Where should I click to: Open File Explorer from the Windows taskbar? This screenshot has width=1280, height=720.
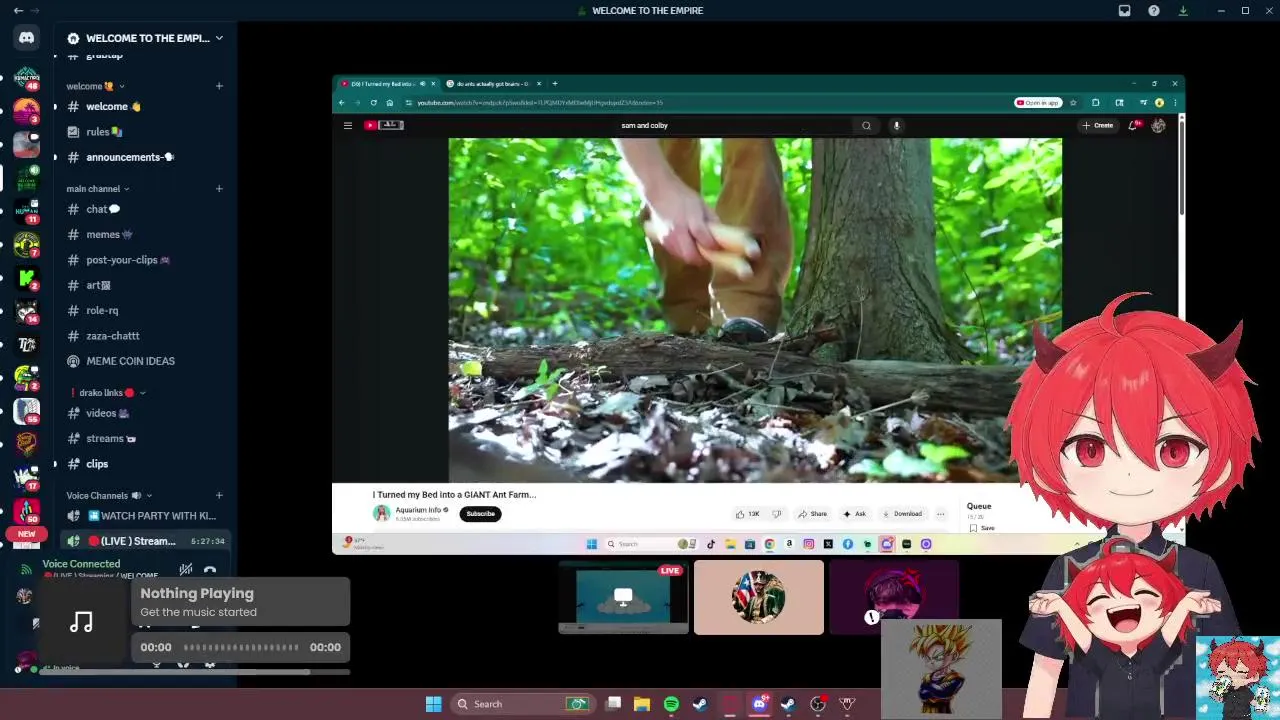(x=642, y=704)
